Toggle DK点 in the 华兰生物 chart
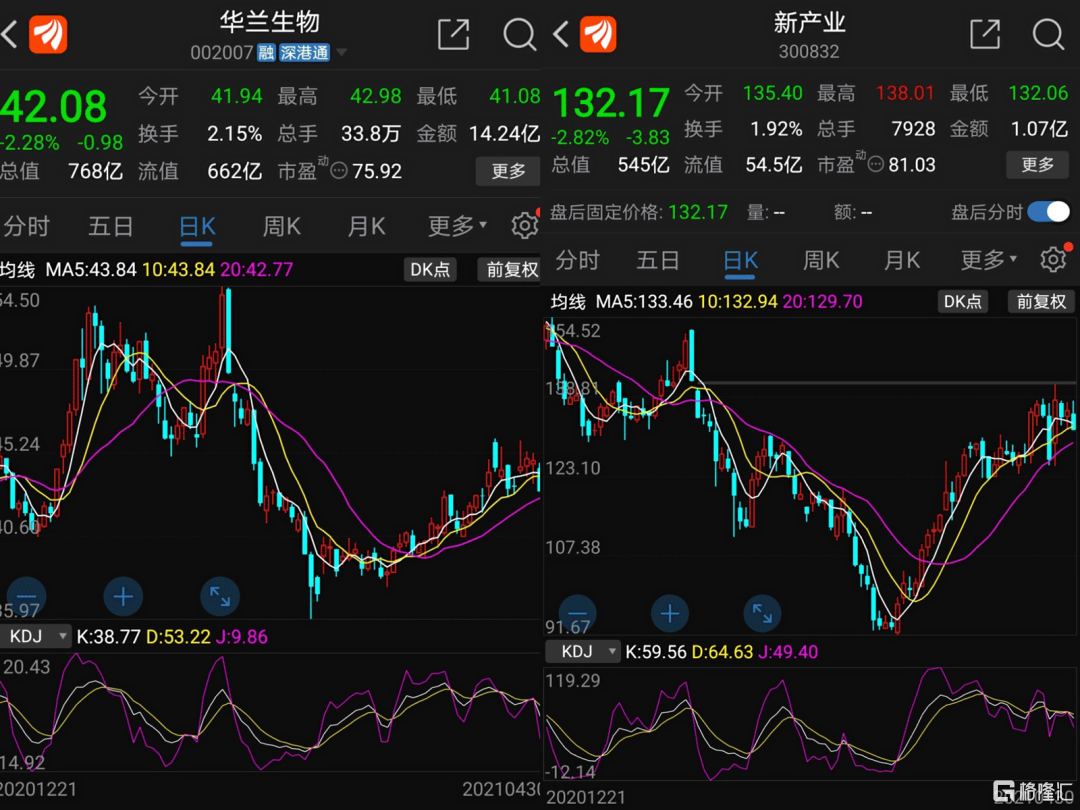The height and width of the screenshot is (810, 1080). coord(430,269)
